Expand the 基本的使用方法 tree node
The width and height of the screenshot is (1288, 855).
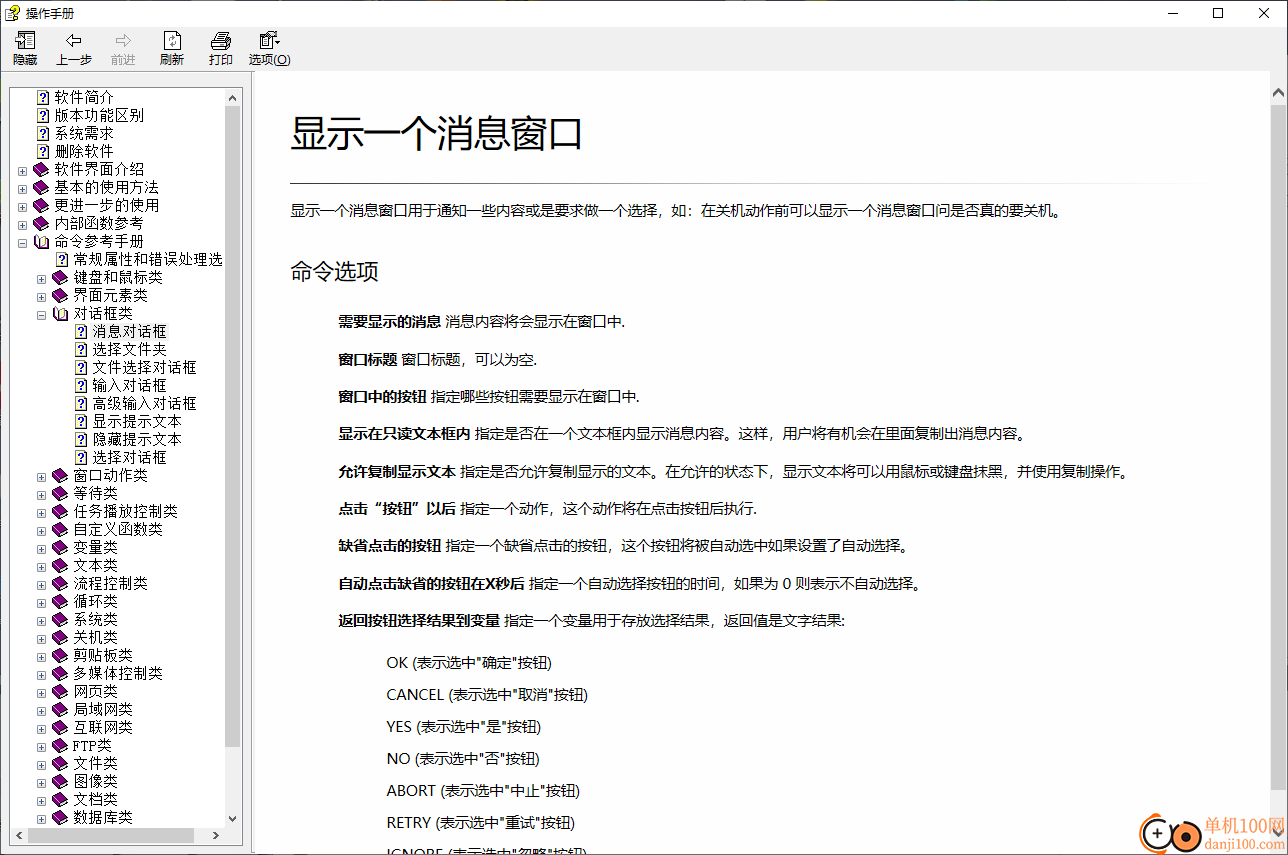click(22, 188)
